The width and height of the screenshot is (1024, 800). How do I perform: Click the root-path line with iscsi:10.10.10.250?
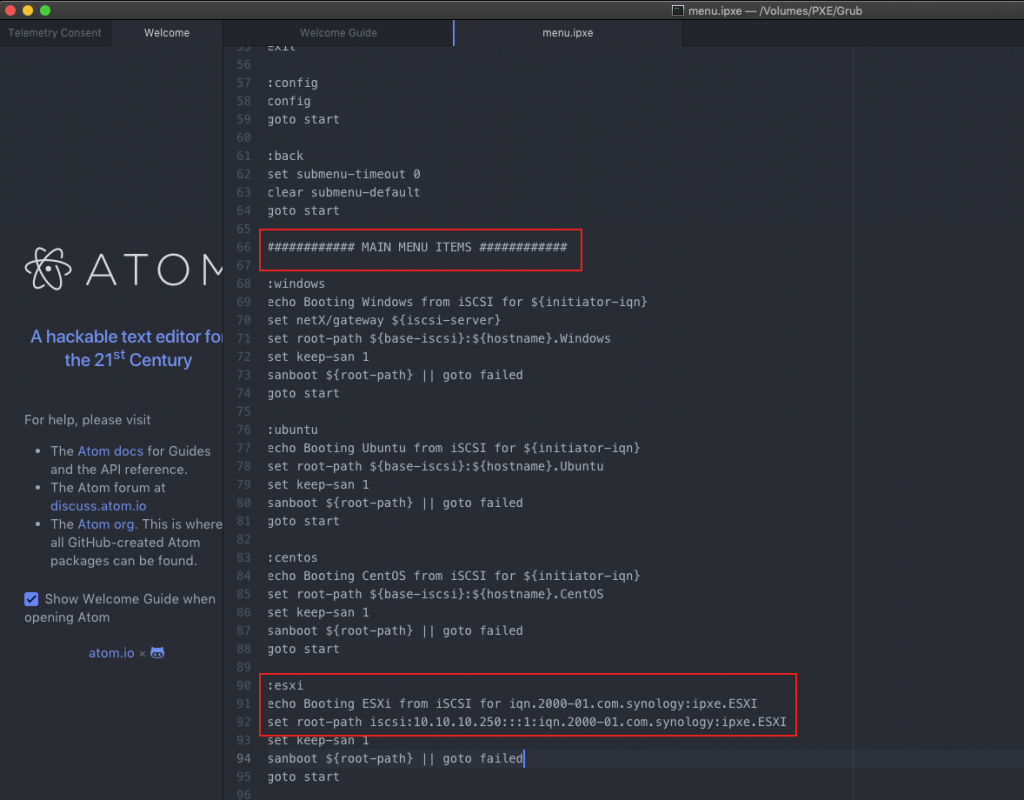coord(527,722)
